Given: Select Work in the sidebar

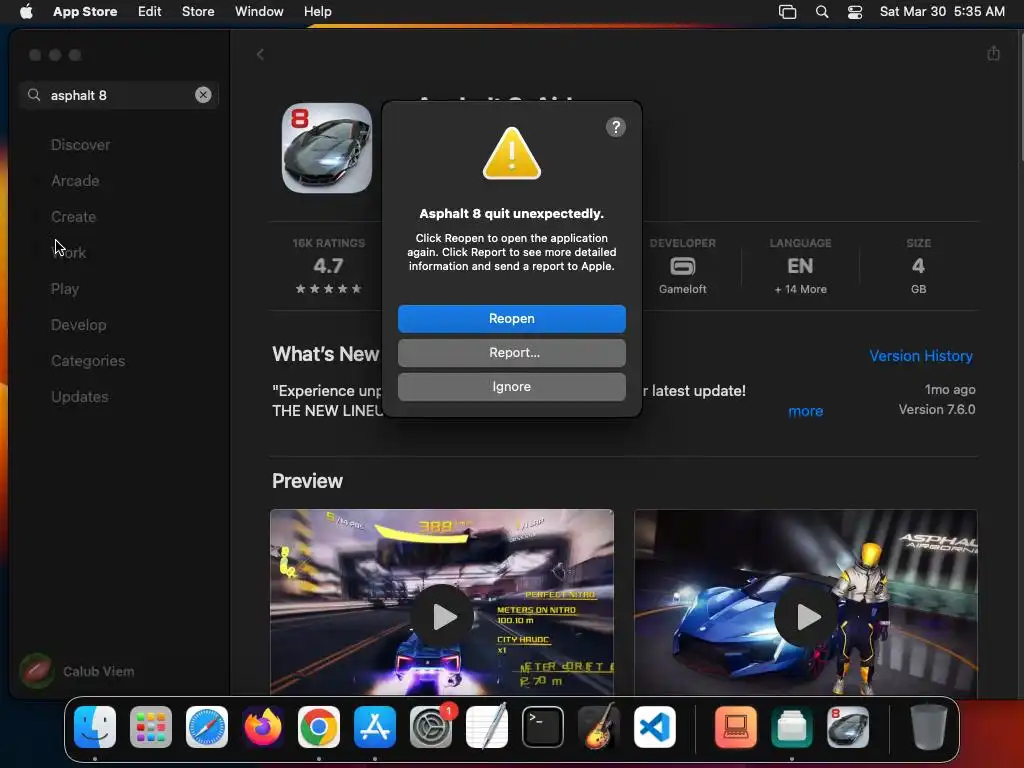Looking at the screenshot, I should click(69, 253).
